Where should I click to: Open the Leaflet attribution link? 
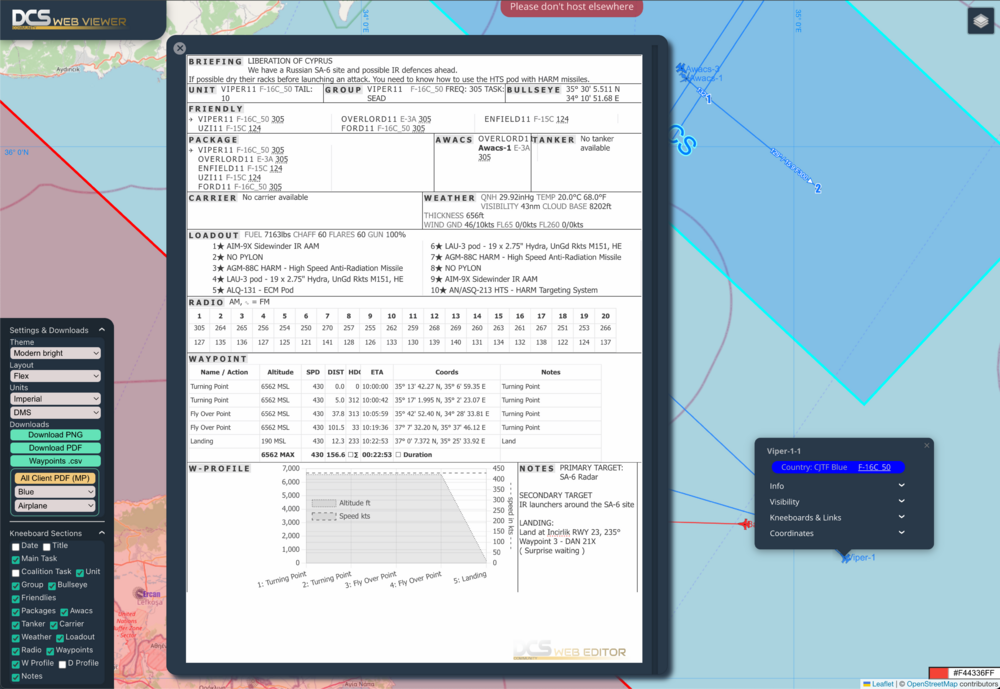click(x=883, y=684)
